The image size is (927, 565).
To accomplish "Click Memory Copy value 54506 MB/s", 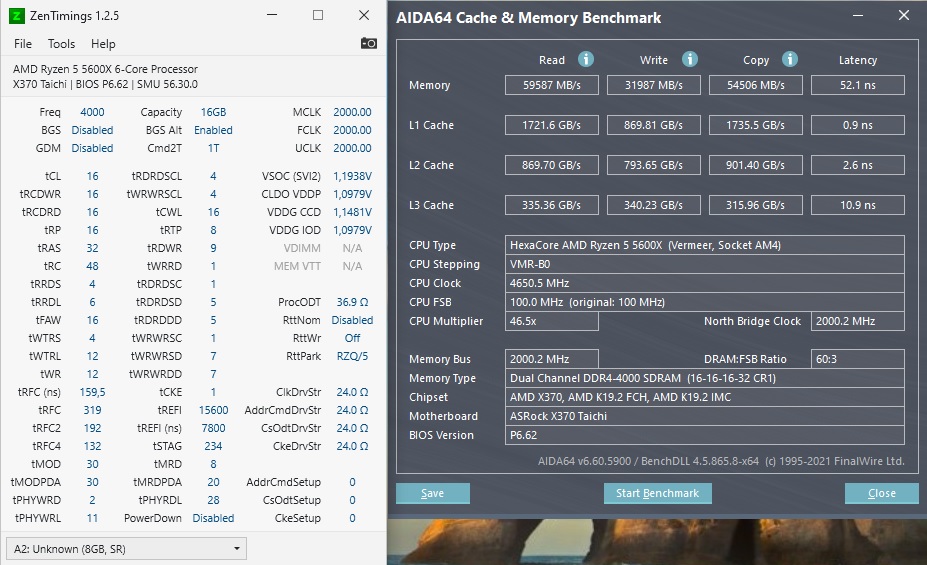I will pyautogui.click(x=756, y=85).
